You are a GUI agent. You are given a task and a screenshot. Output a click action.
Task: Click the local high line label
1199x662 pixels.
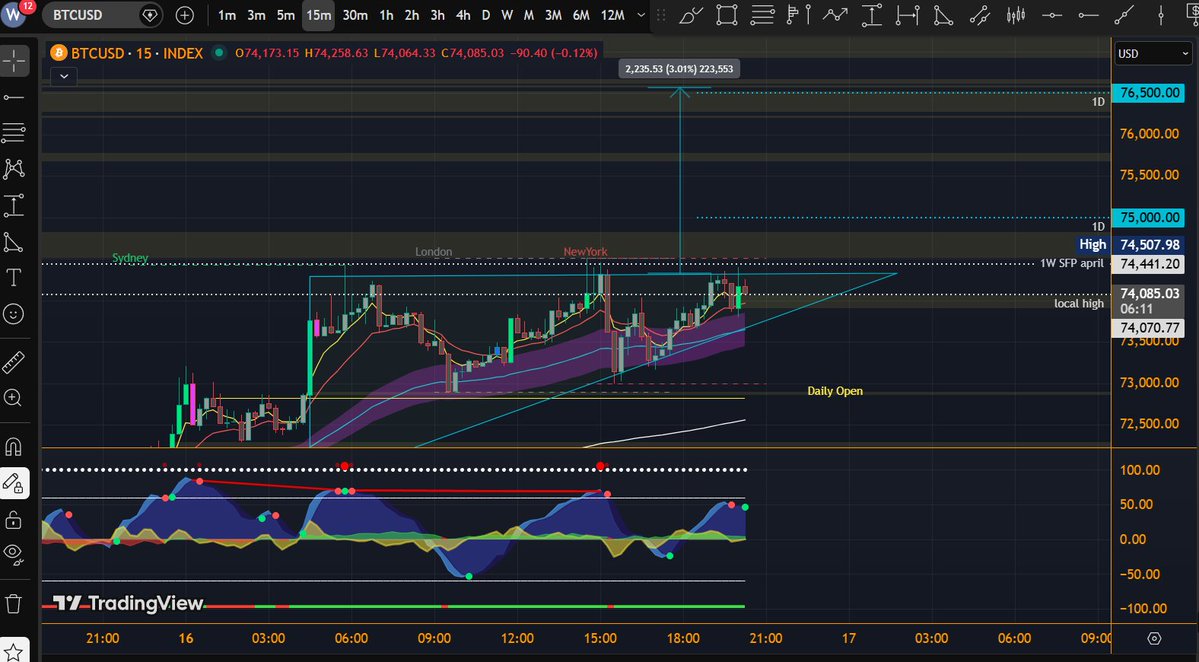tap(1078, 303)
